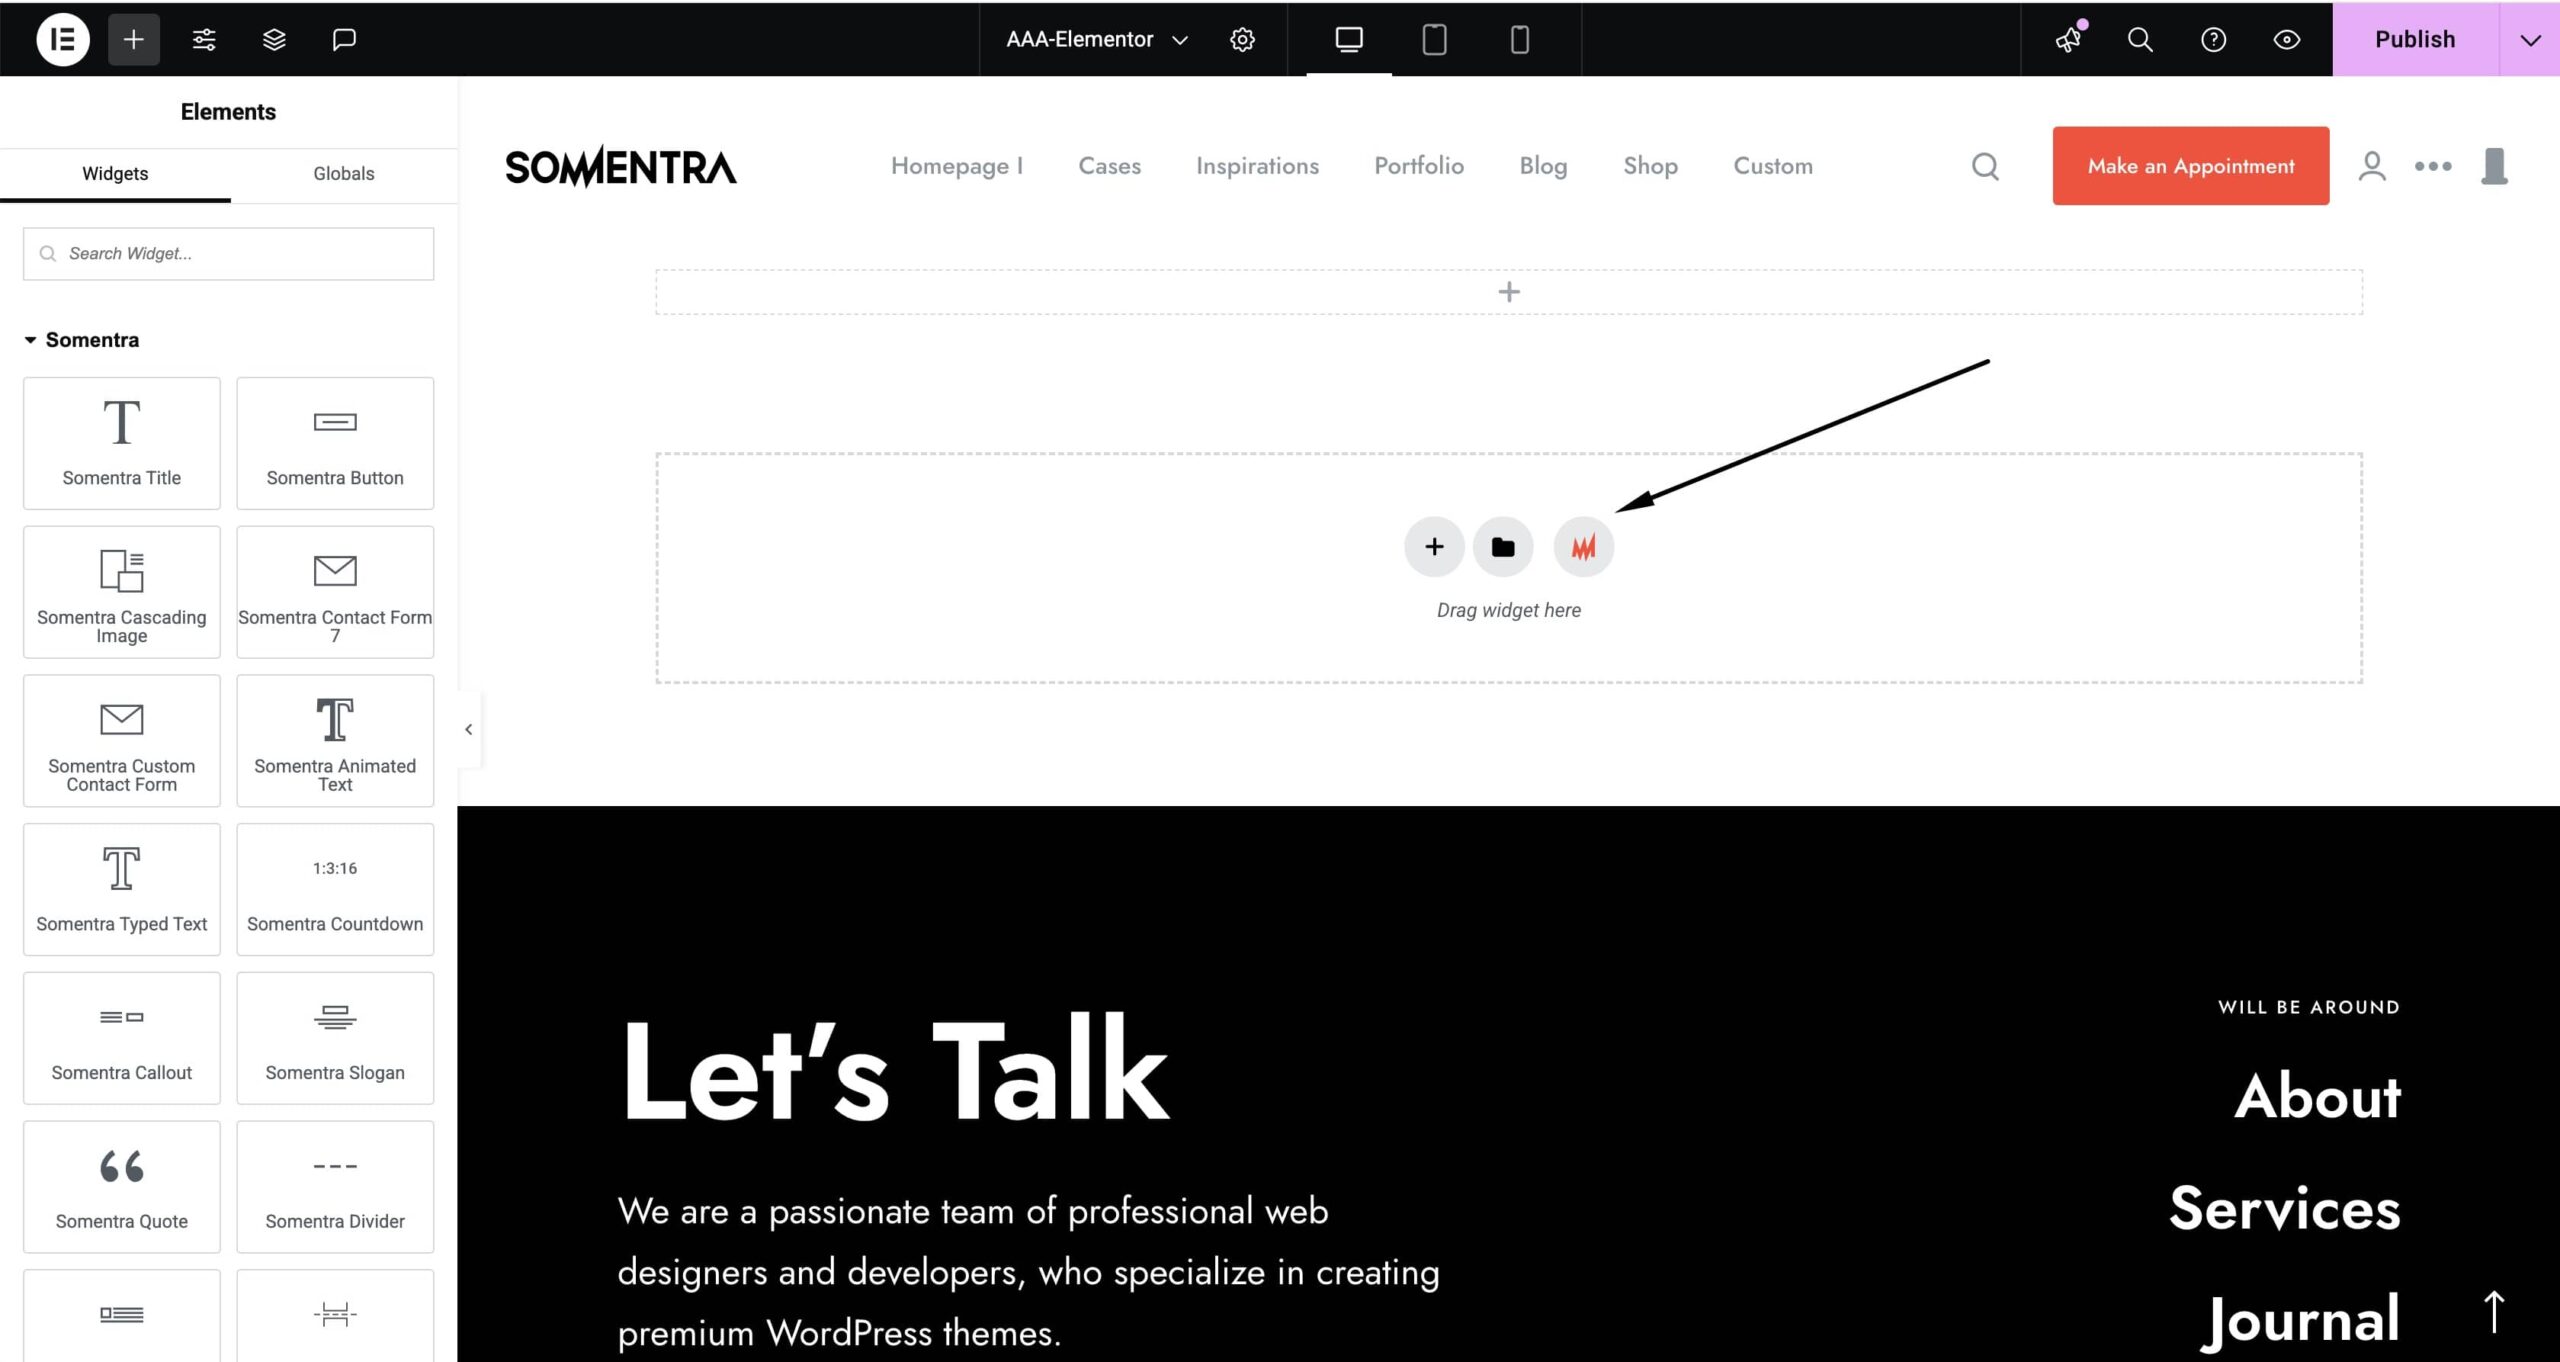Viewport: 2560px width, 1362px height.
Task: Select the Somentra Slogan widget
Action: point(335,1038)
